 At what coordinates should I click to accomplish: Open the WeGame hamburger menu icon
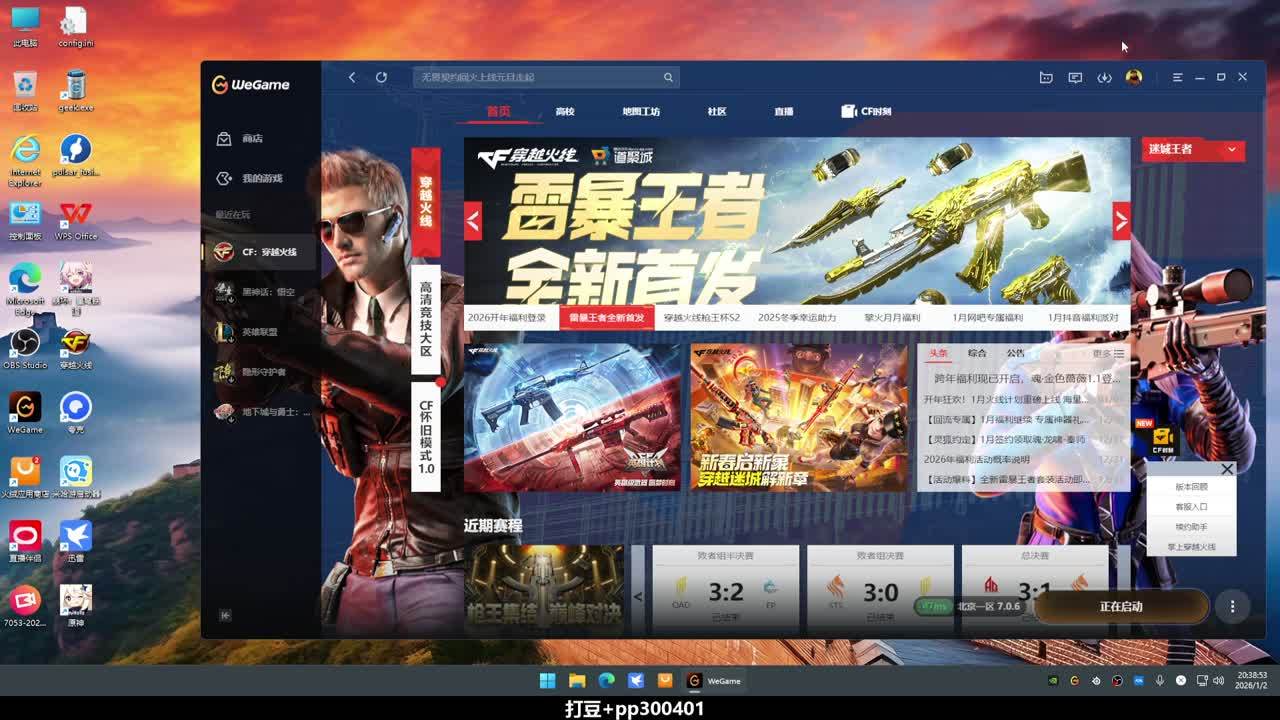click(x=1177, y=77)
